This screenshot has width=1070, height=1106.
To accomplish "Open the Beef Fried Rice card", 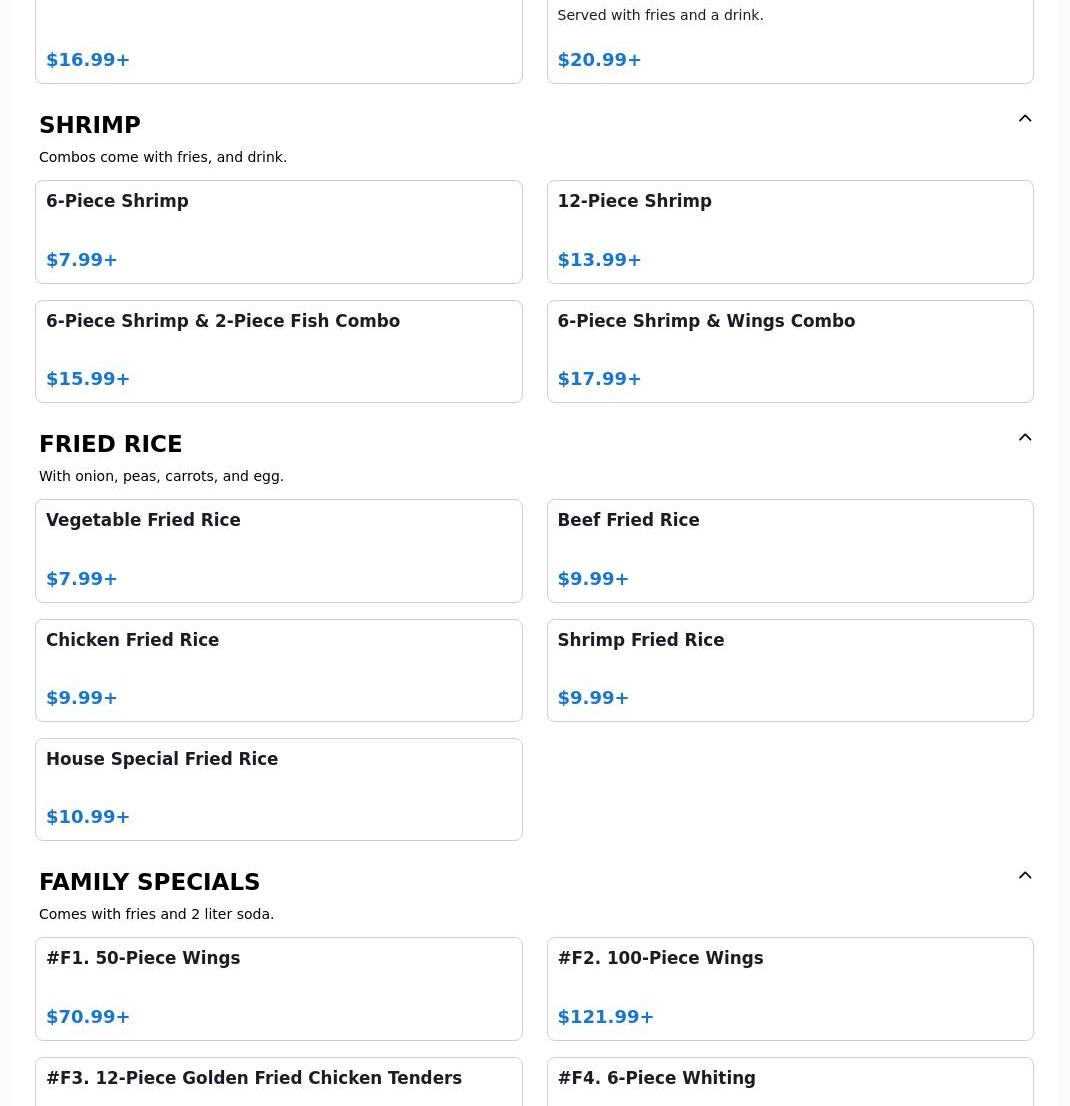I will pyautogui.click(x=790, y=551).
